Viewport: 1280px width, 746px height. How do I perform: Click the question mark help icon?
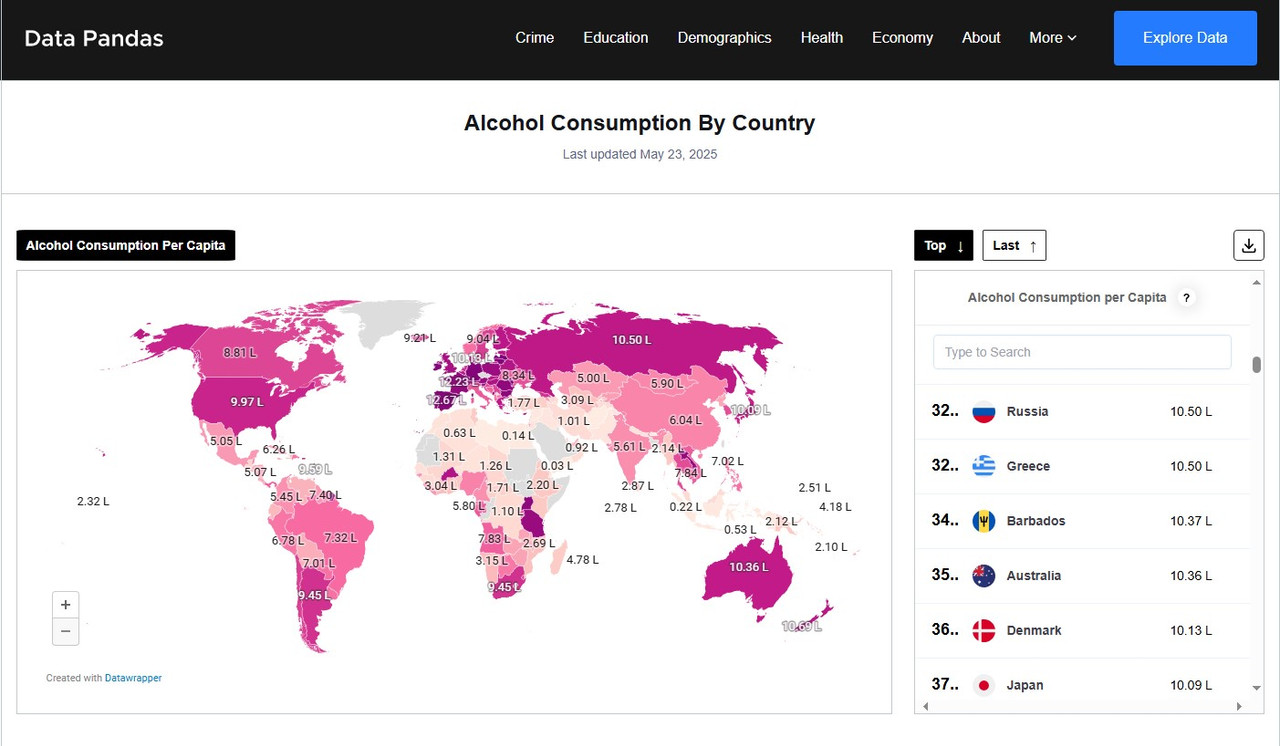(1186, 297)
